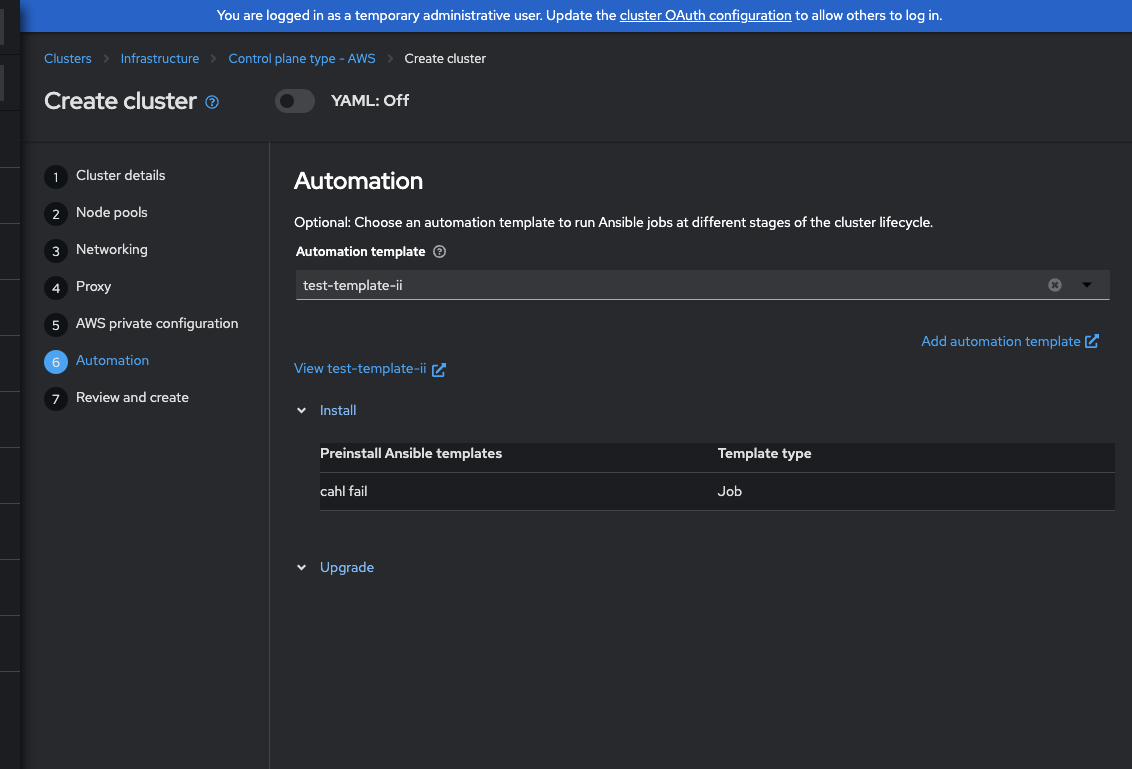Click the external link icon beside Add automation template
The height and width of the screenshot is (769, 1132).
tap(1092, 342)
